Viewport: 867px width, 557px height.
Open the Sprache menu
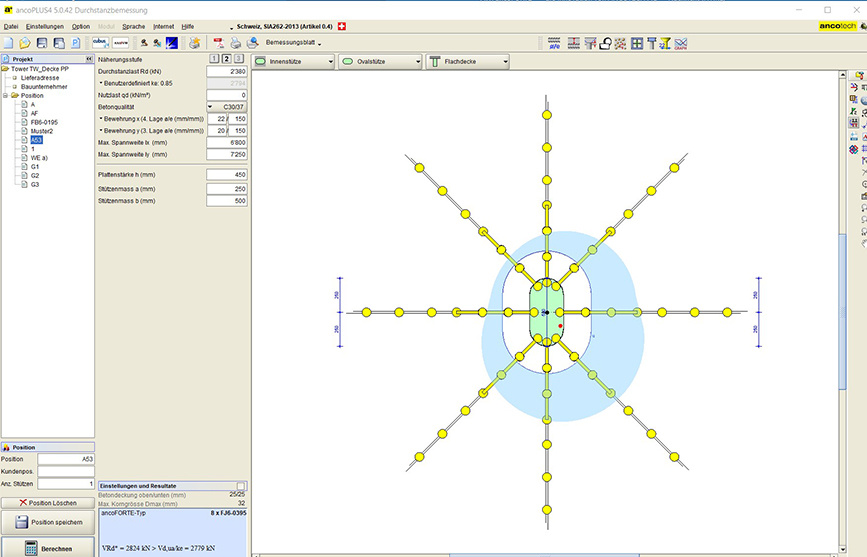pyautogui.click(x=134, y=25)
